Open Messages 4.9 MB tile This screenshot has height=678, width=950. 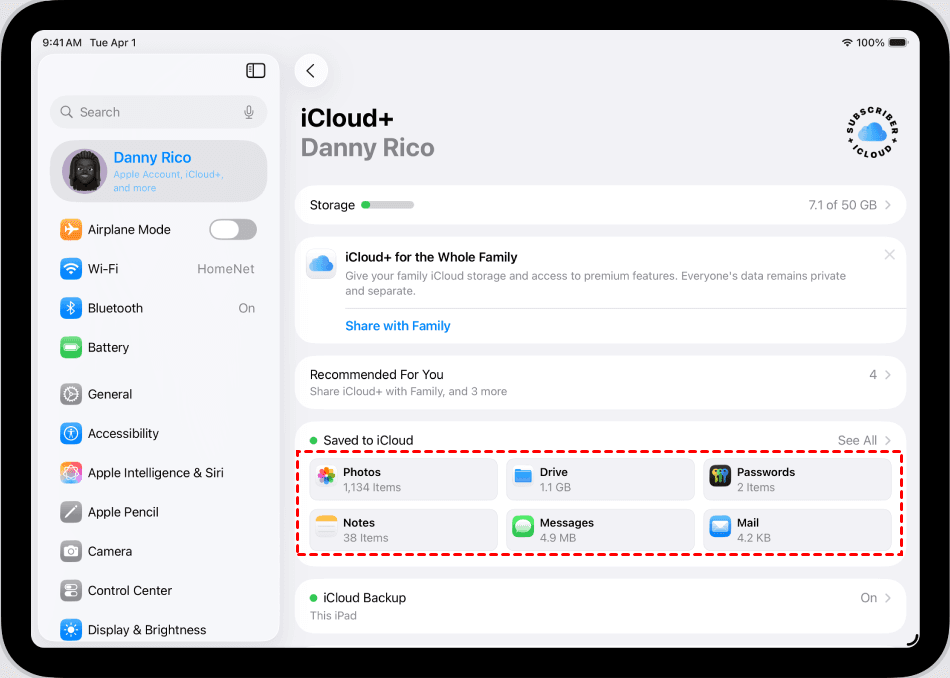pos(600,530)
